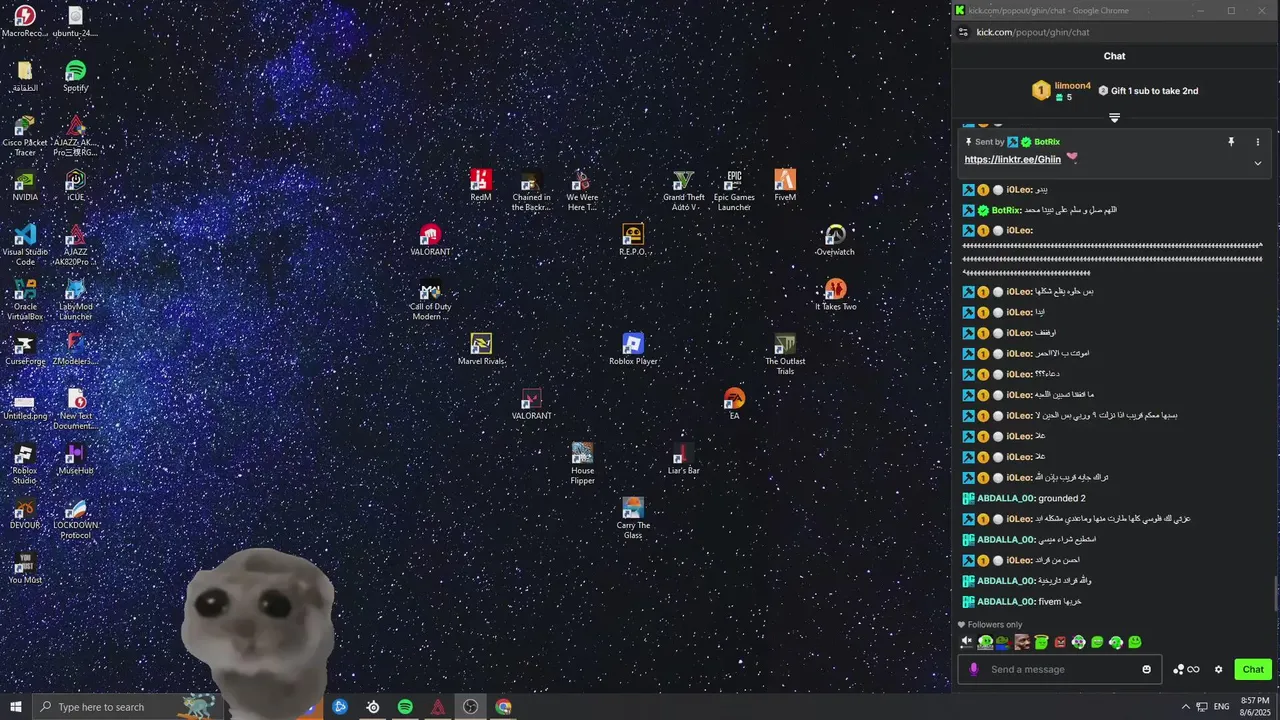Open the pinned message three-dot menu
Image resolution: width=1280 pixels, height=720 pixels.
click(1258, 142)
